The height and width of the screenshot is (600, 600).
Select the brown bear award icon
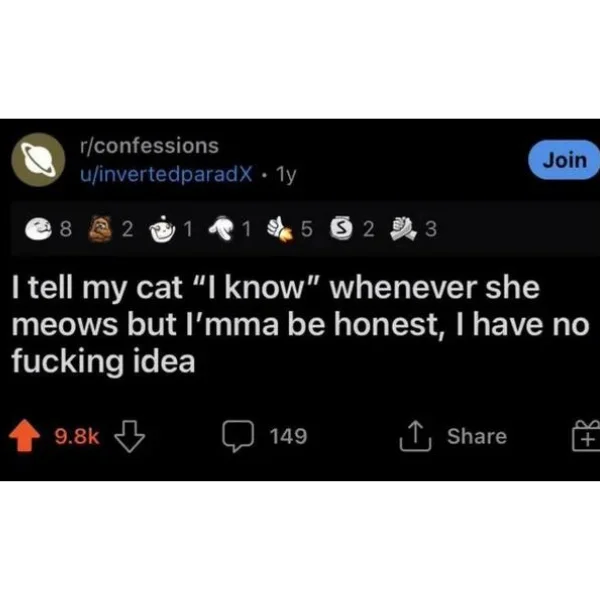pos(100,229)
